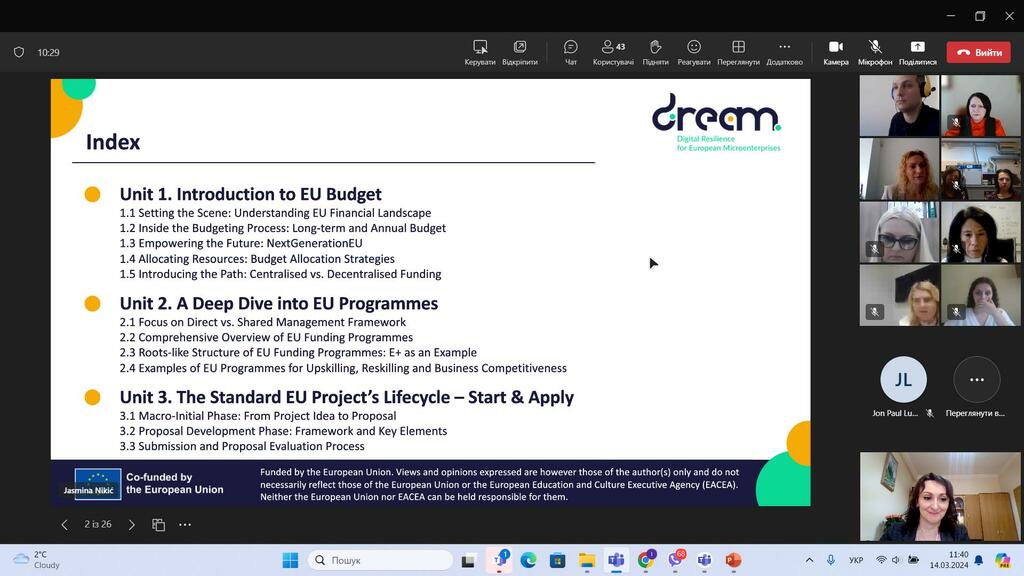Show hidden icons in system tray
The height and width of the screenshot is (576, 1024).
pos(809,560)
